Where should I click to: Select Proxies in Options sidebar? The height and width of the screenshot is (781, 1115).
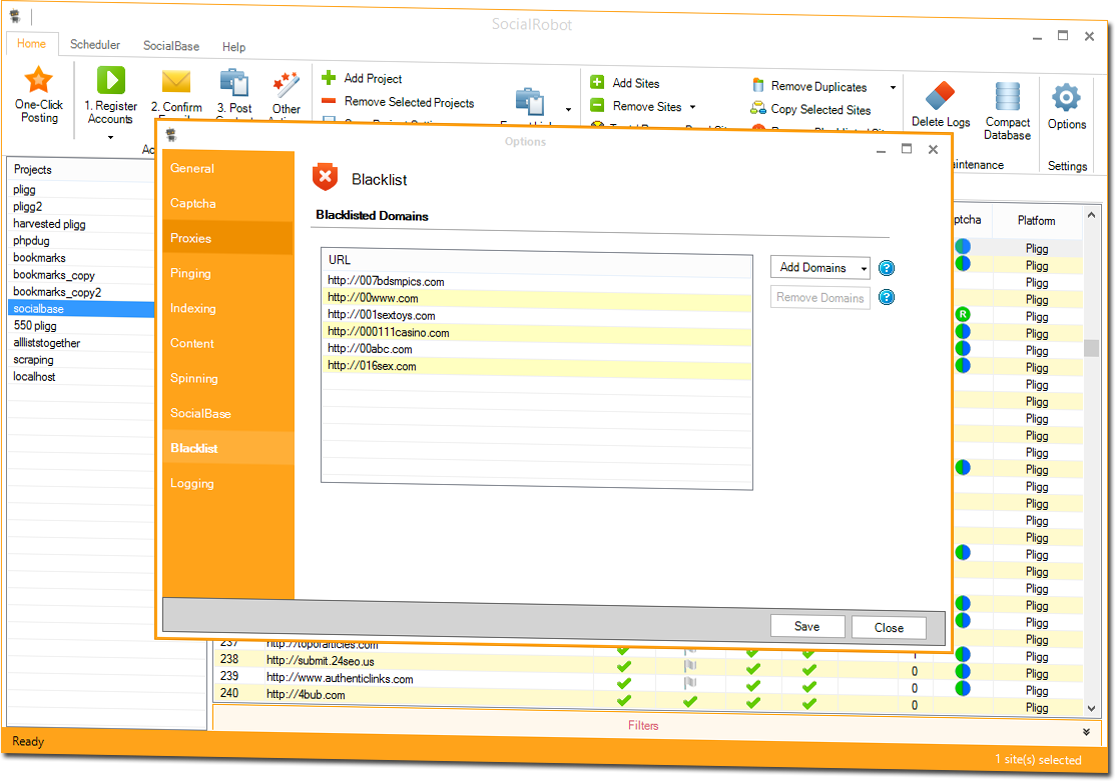(228, 238)
